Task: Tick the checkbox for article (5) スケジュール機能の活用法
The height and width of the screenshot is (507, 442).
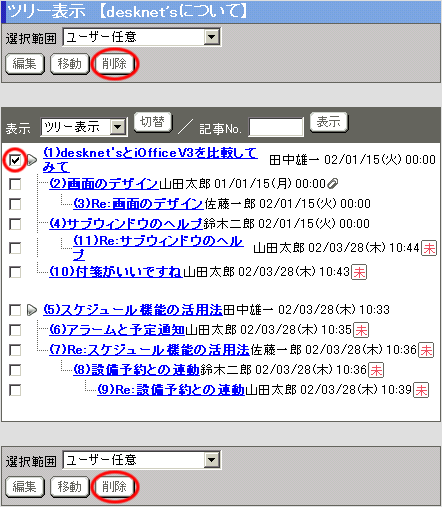Action: [x=15, y=310]
